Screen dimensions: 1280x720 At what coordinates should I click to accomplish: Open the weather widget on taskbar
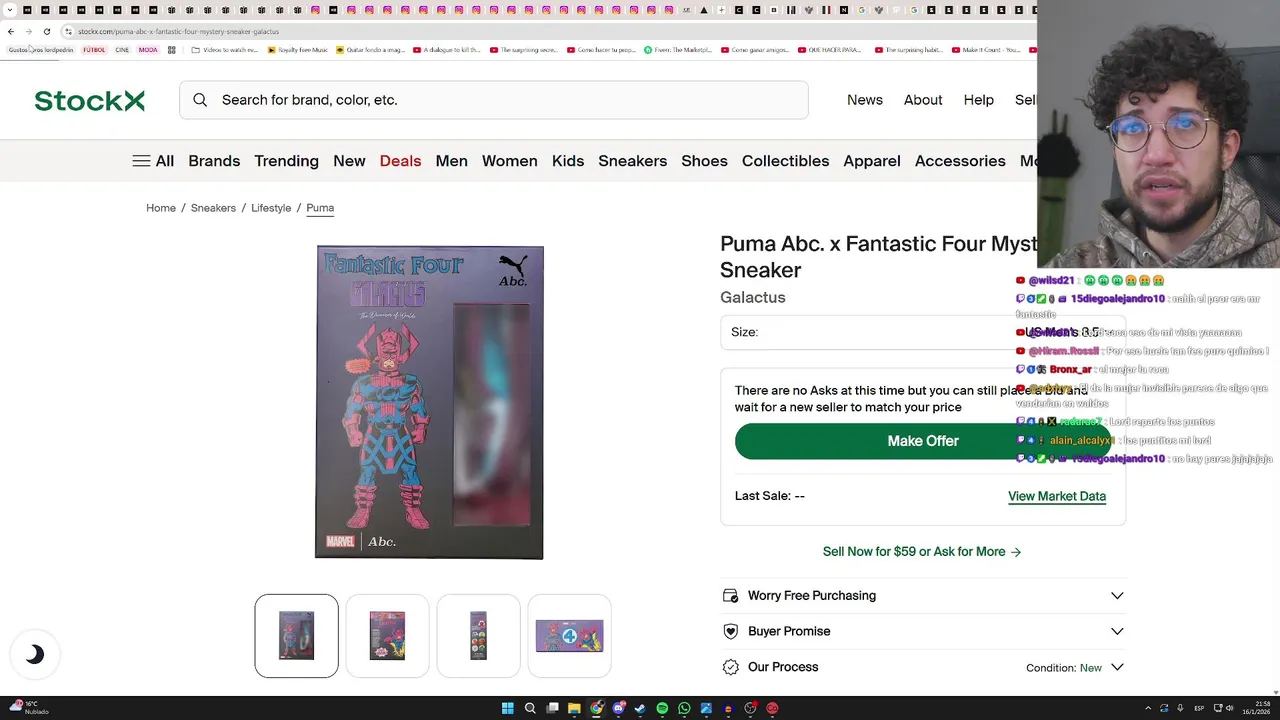pyautogui.click(x=28, y=708)
